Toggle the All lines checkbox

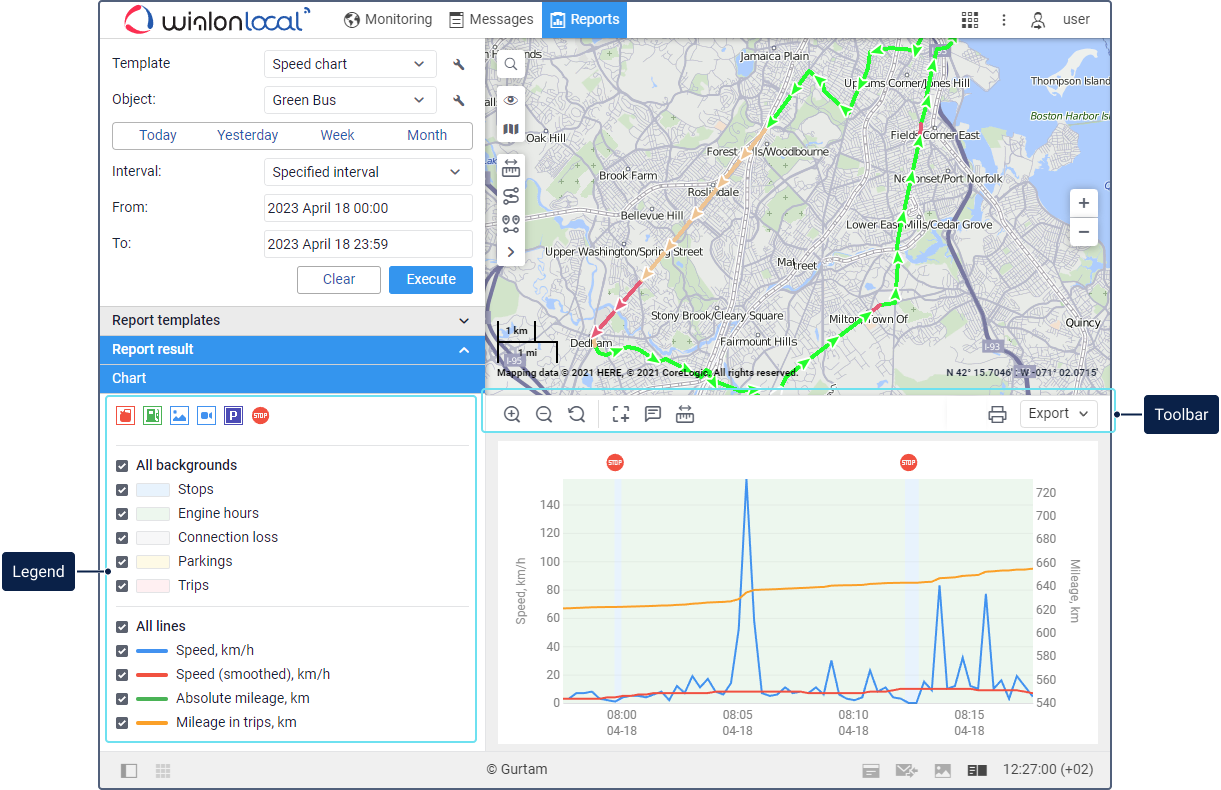[122, 627]
